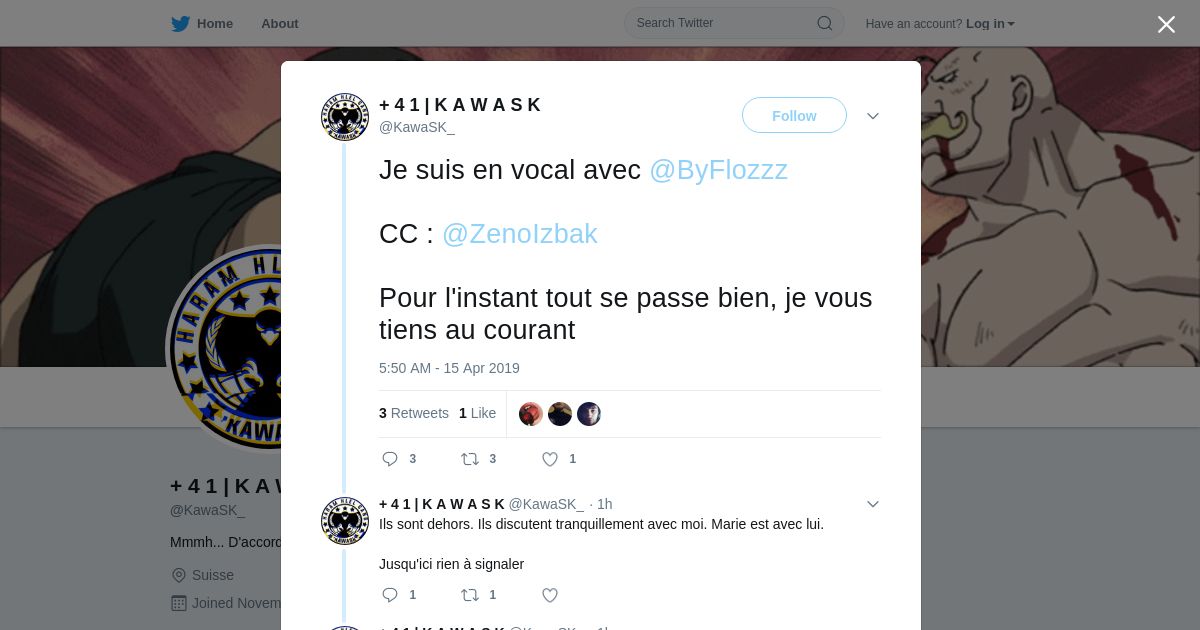Like the 'Jusqu'ici rien à signaler' reply
Image resolution: width=1200 pixels, height=630 pixels.
pos(550,595)
